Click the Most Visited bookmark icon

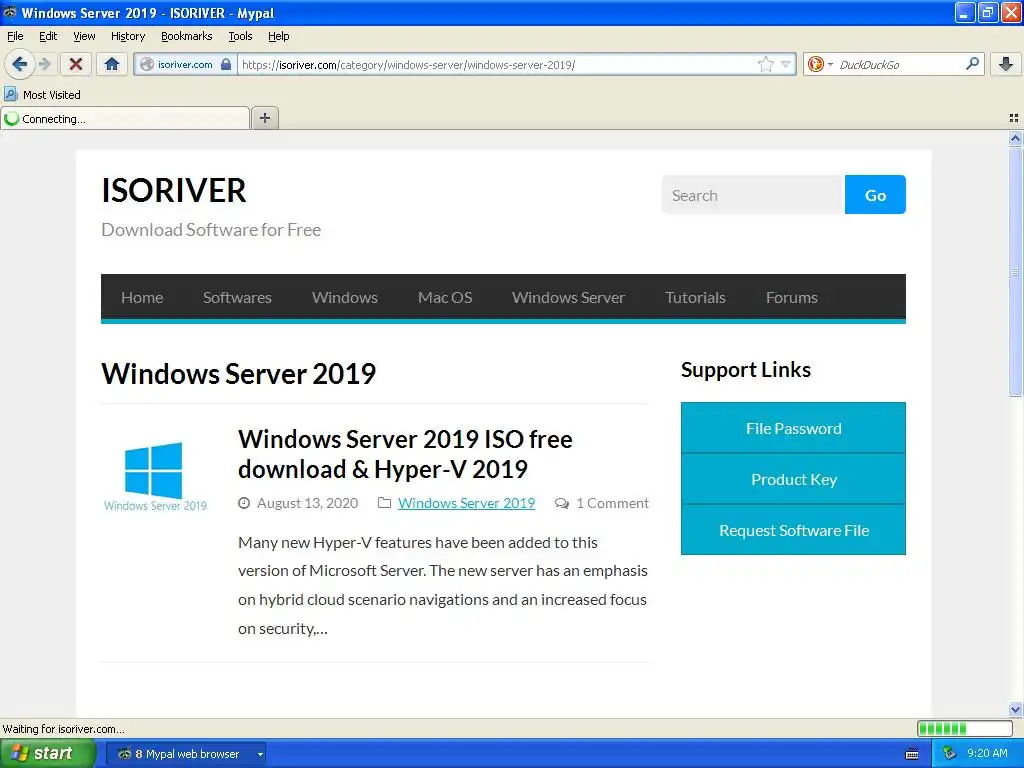[10, 95]
